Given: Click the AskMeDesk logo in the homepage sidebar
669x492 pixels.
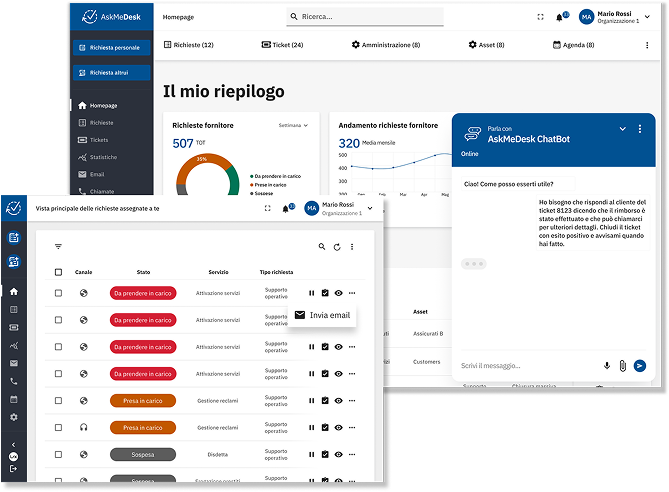Looking at the screenshot, I should (111, 17).
